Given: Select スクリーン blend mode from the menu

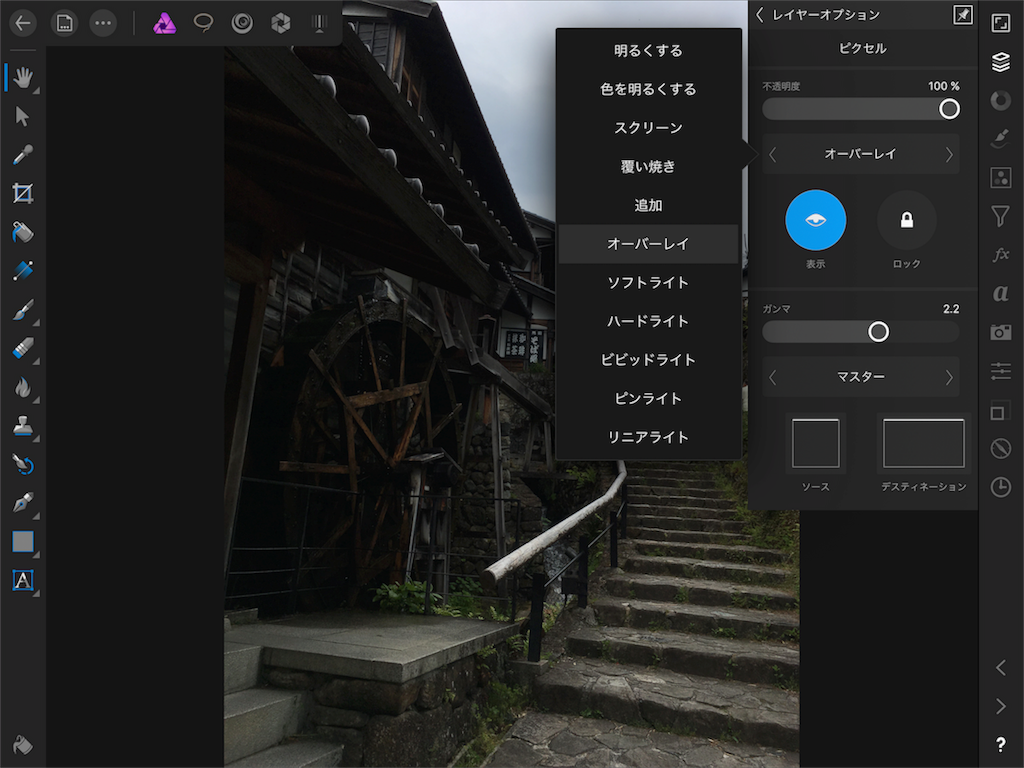Looking at the screenshot, I should 649,128.
